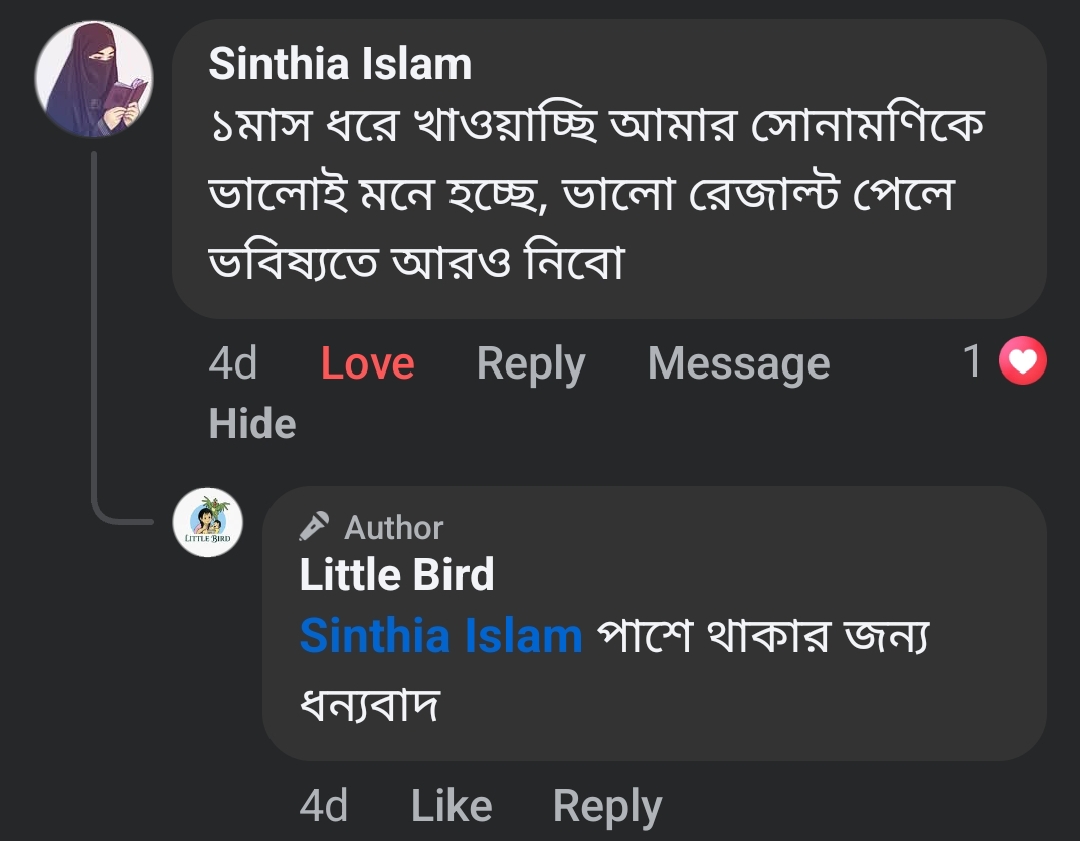Select Little Bird's Bengali thank-you text

coord(762,637)
